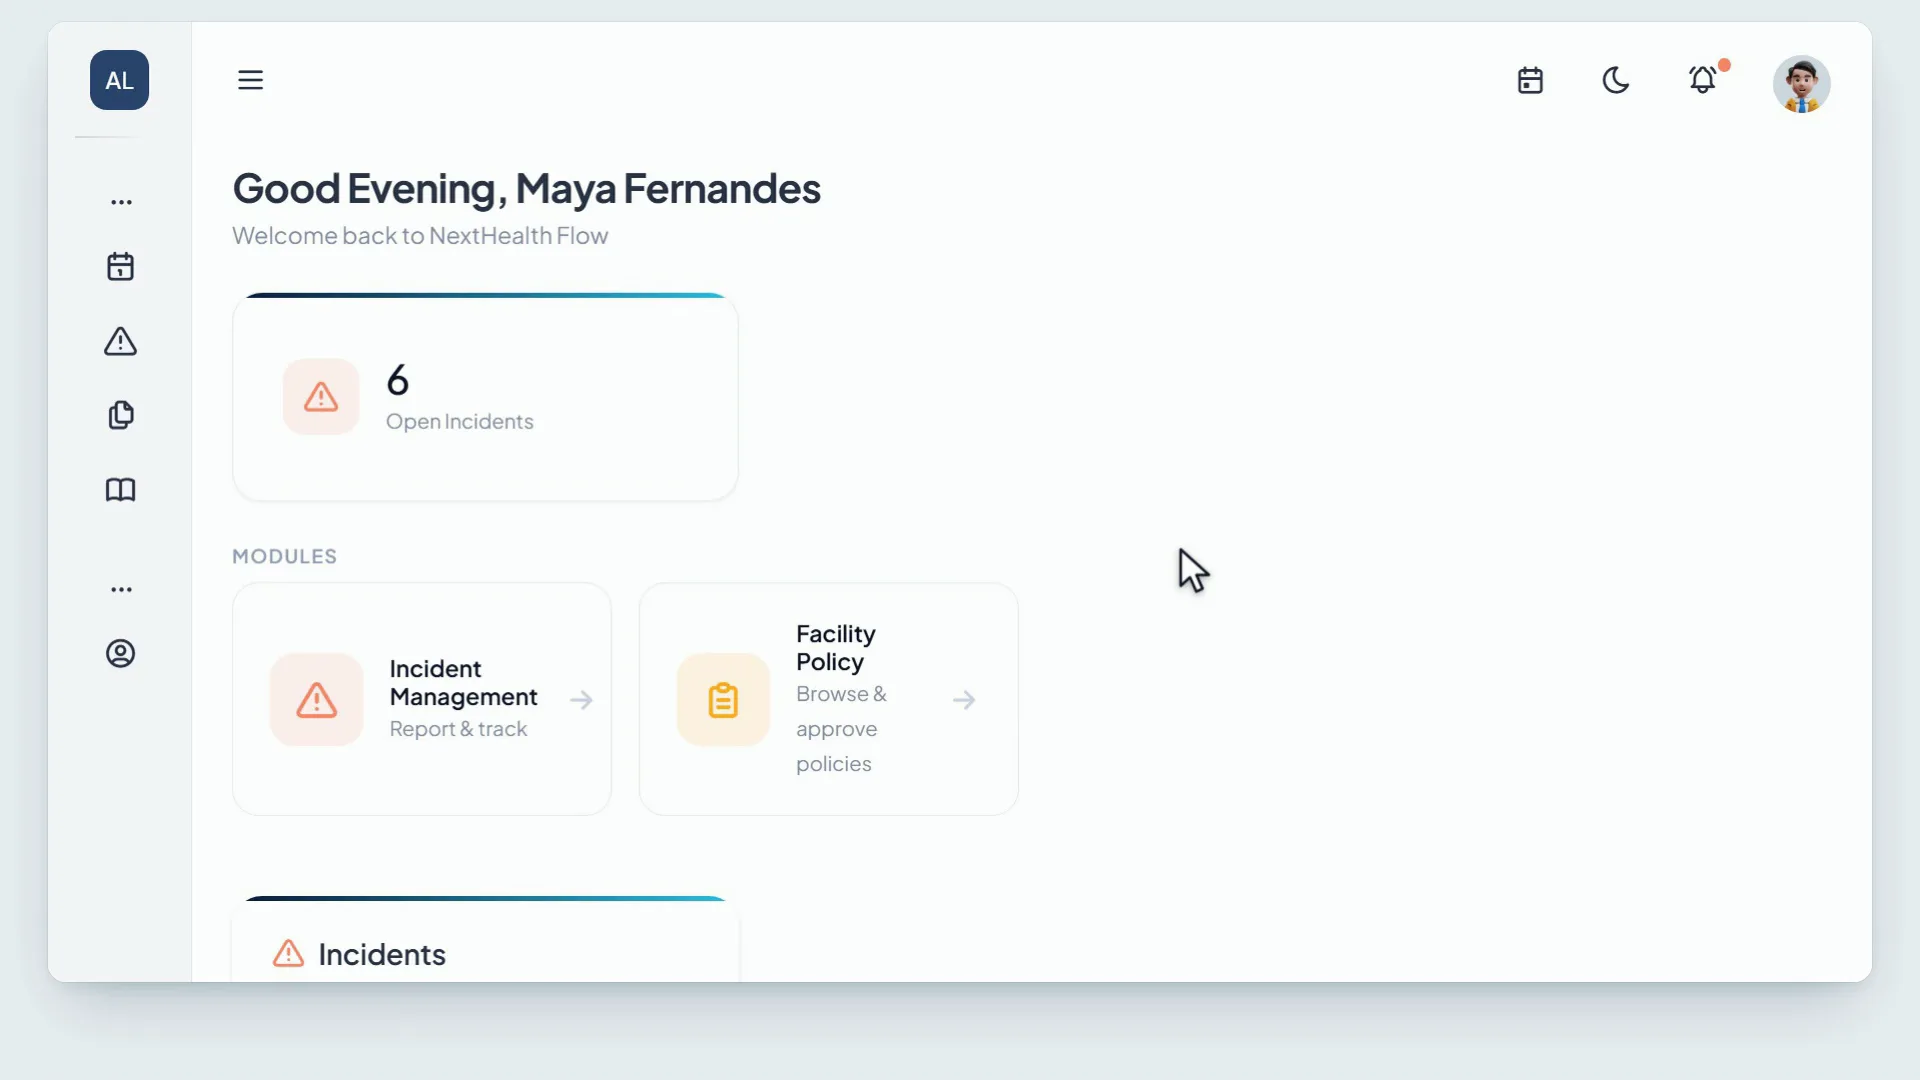Click the Incident Management warning icon
Viewport: 1920px width, 1080px height.
pos(316,700)
